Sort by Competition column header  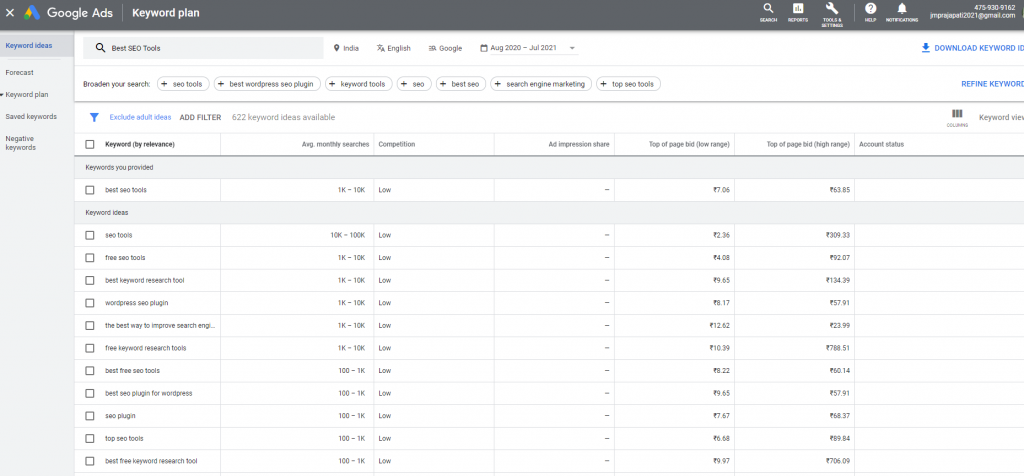397,144
